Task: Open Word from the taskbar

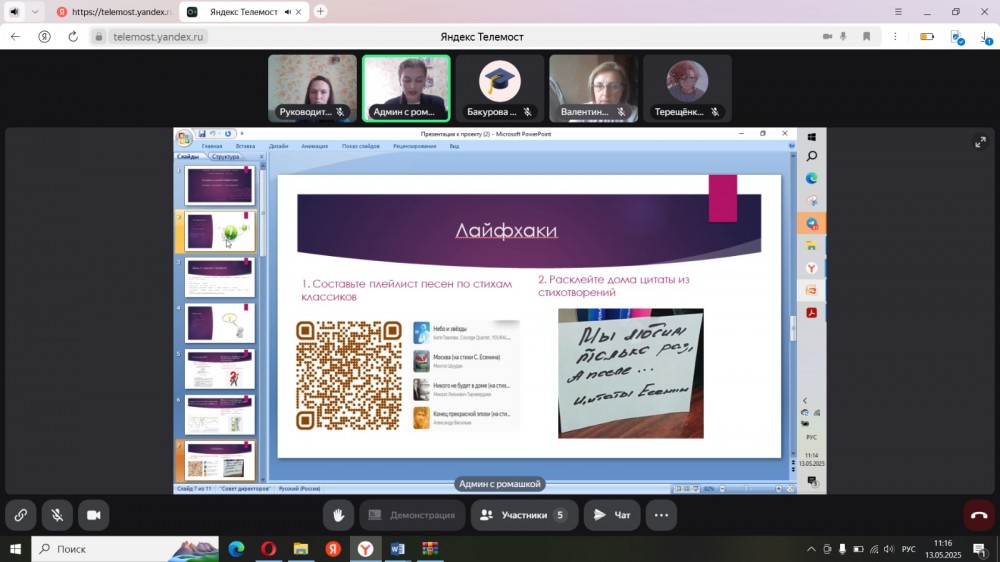Action: pos(397,548)
